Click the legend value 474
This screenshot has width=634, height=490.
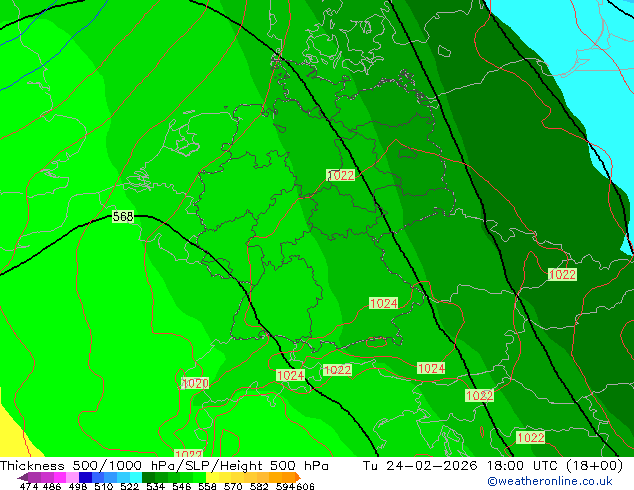pos(29,486)
